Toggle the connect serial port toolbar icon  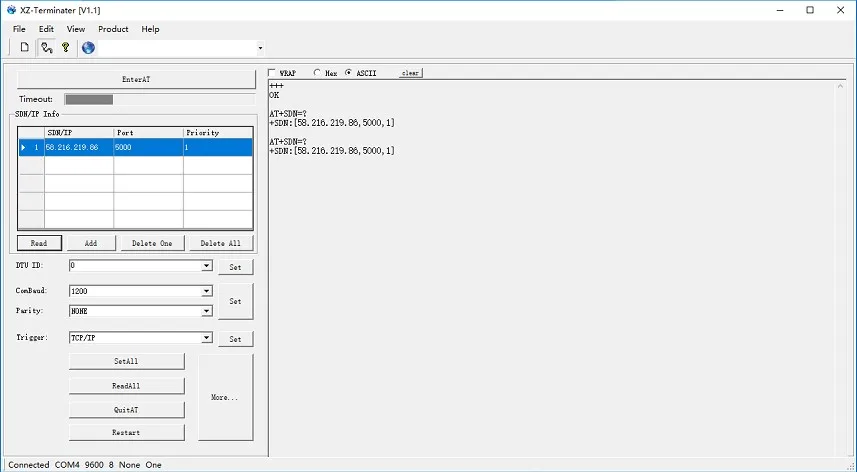pyautogui.click(x=47, y=48)
